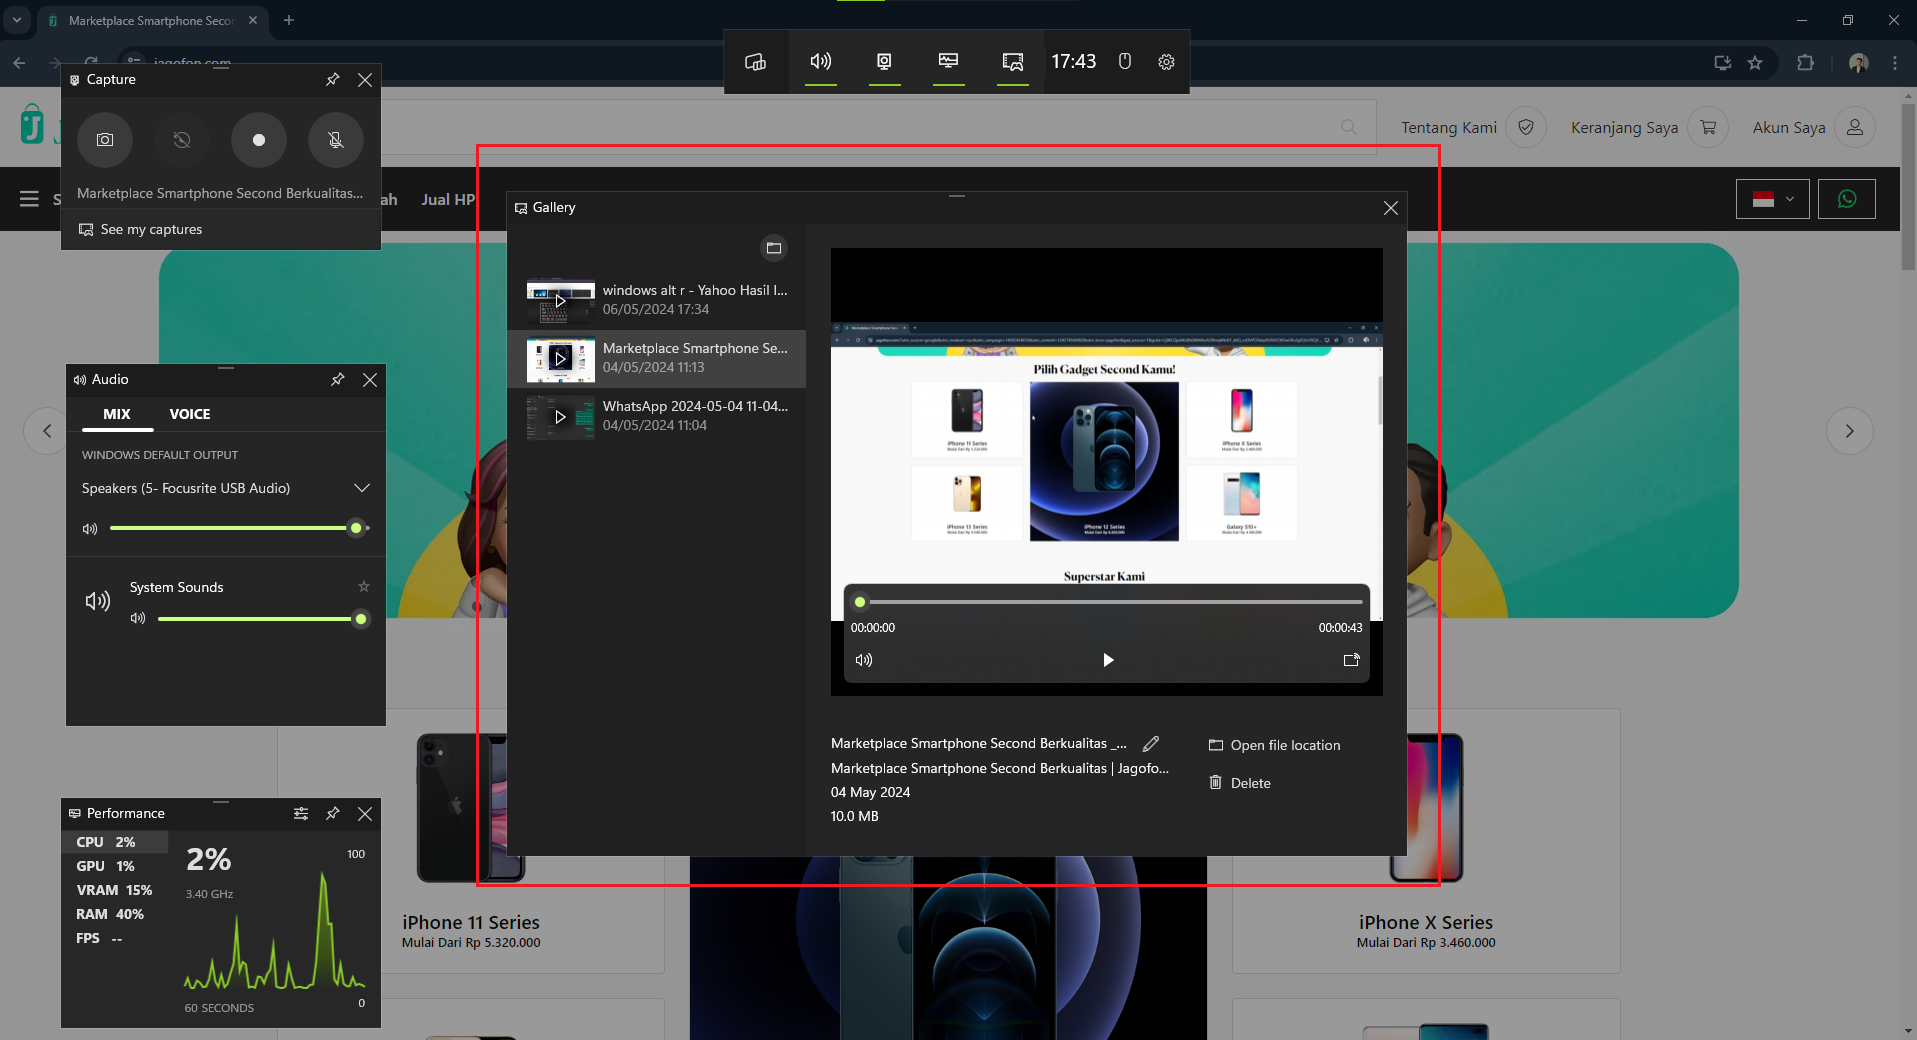
Task: Switch to the MIX tab in Audio
Action: coord(117,414)
